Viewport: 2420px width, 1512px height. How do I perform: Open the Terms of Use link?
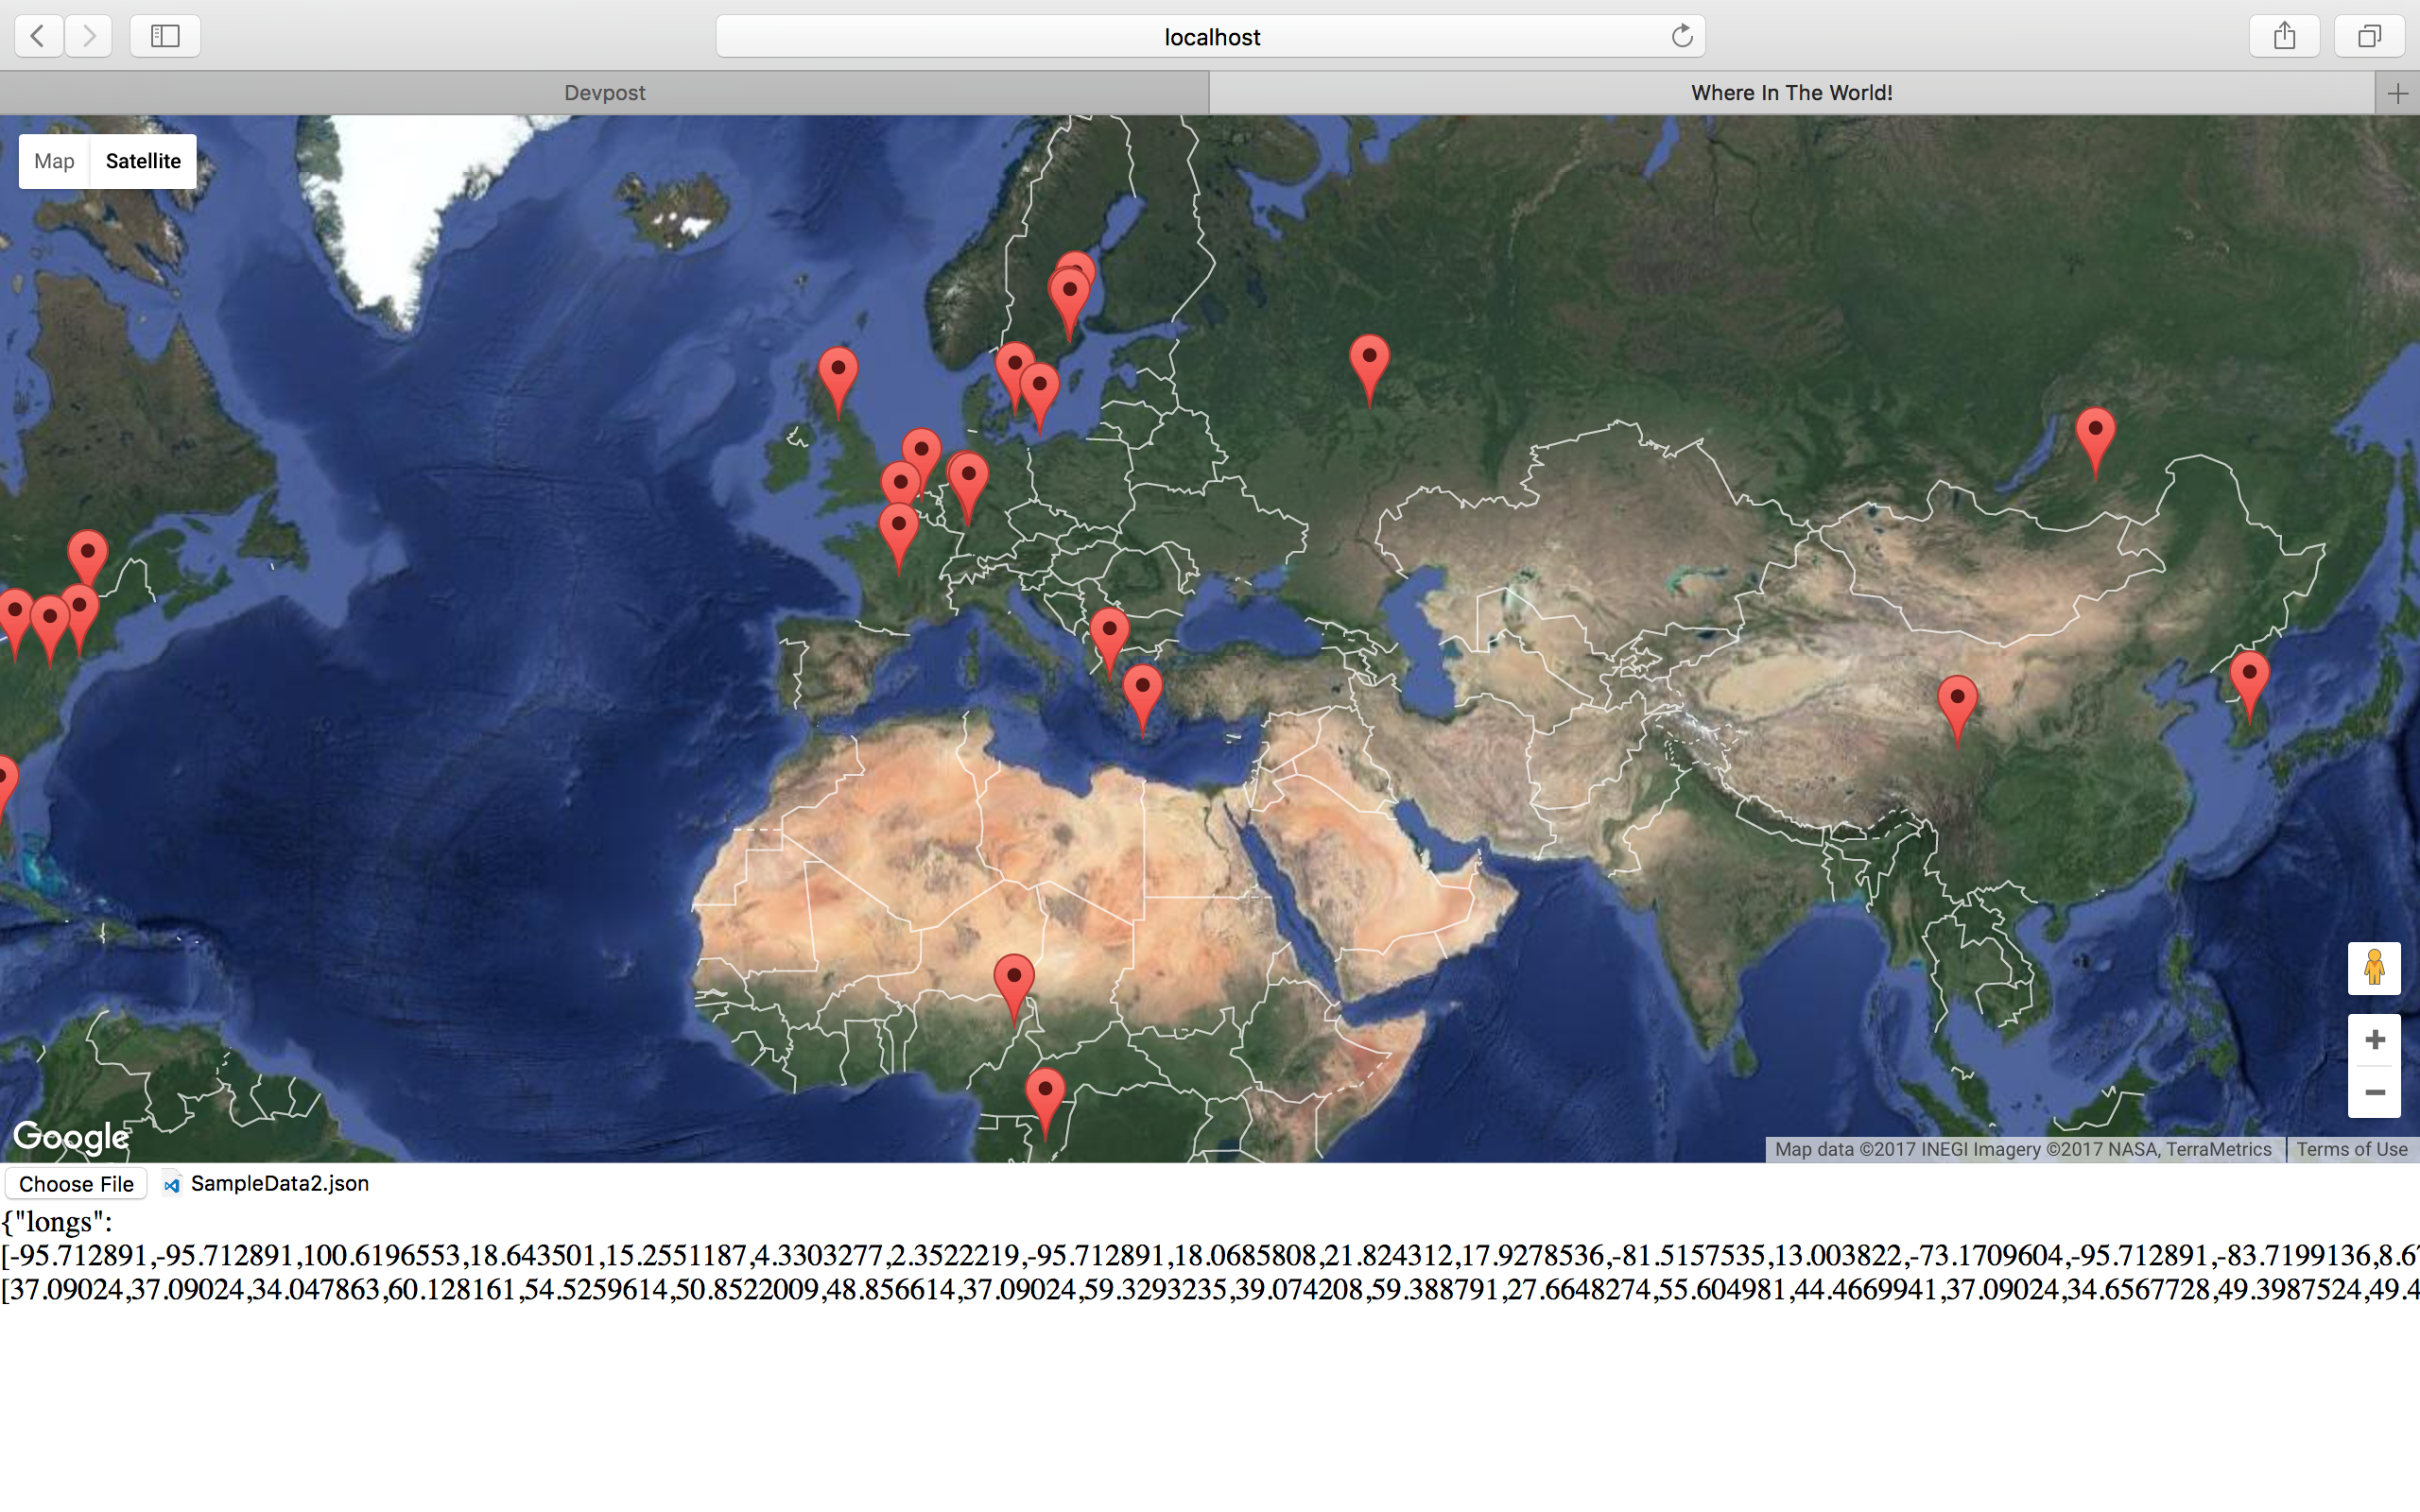(2351, 1149)
